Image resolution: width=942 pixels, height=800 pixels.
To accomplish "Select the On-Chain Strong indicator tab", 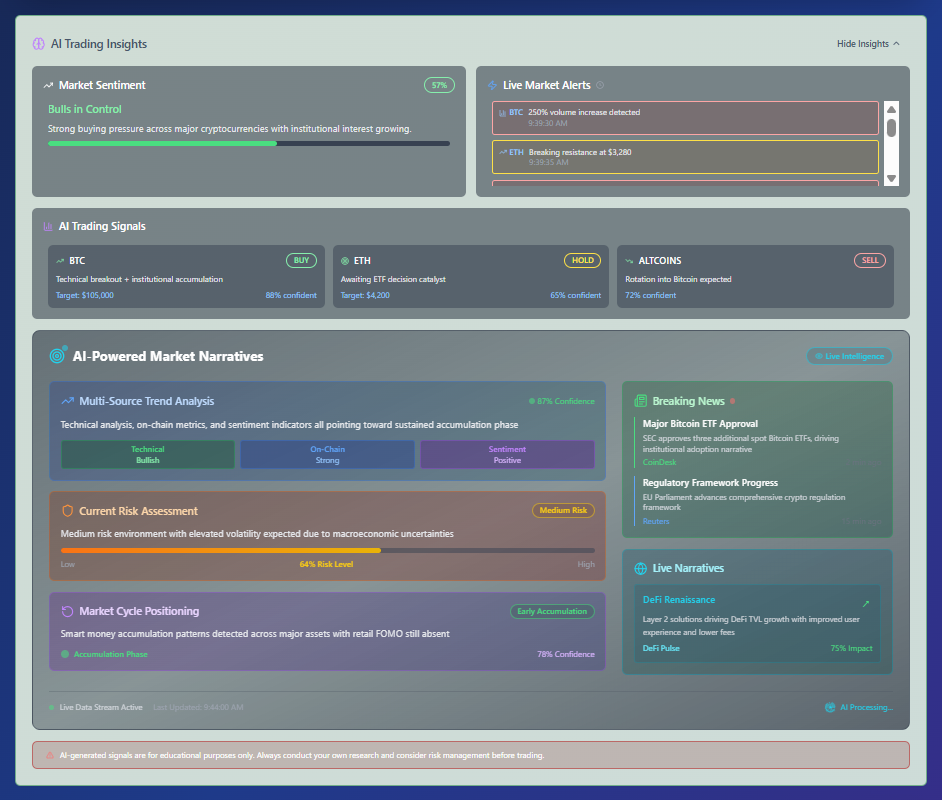I will tap(327, 455).
